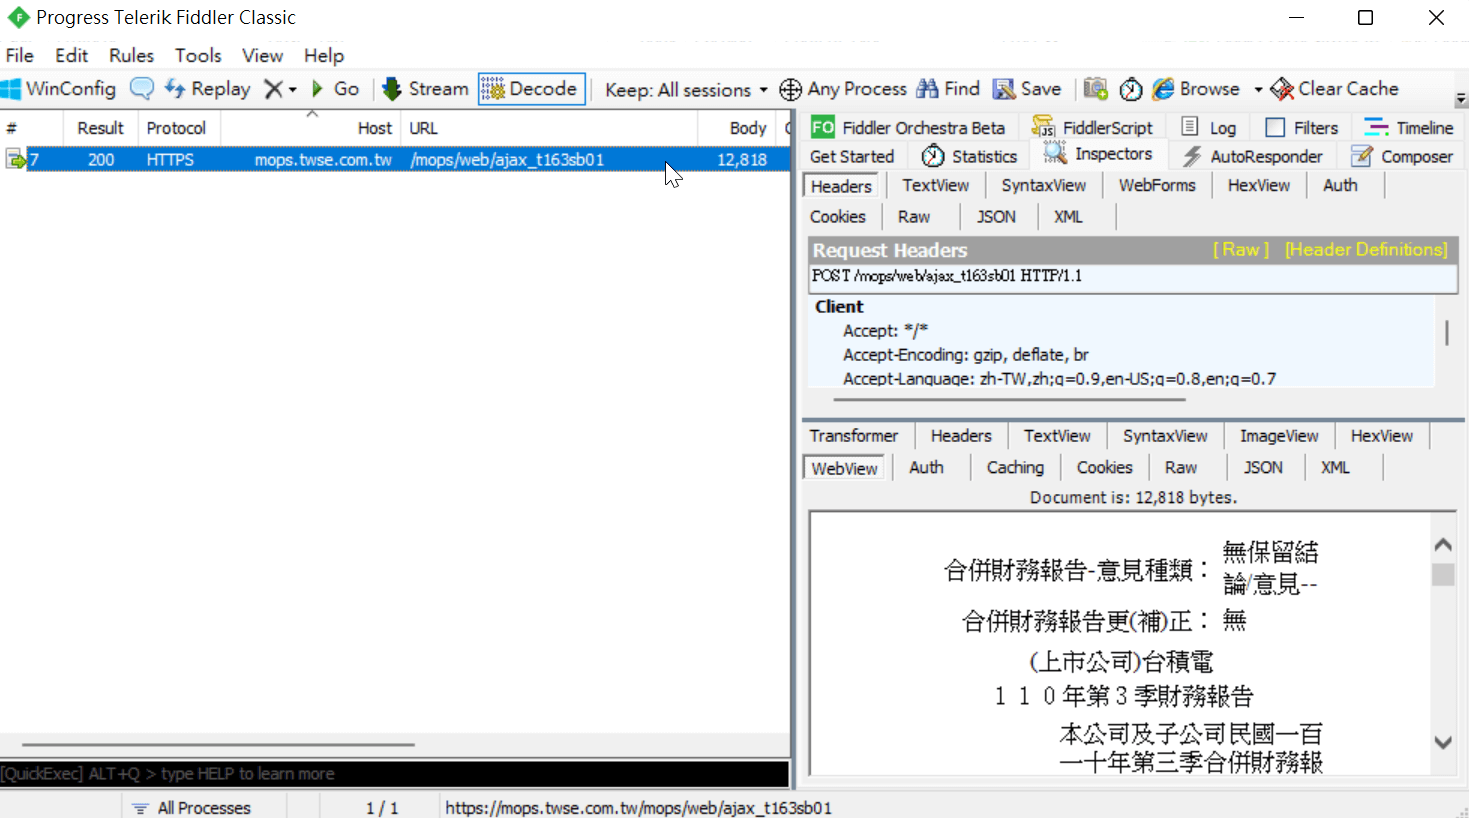Image resolution: width=1469 pixels, height=818 pixels.
Task: Open the response JSON tab
Action: click(1263, 467)
